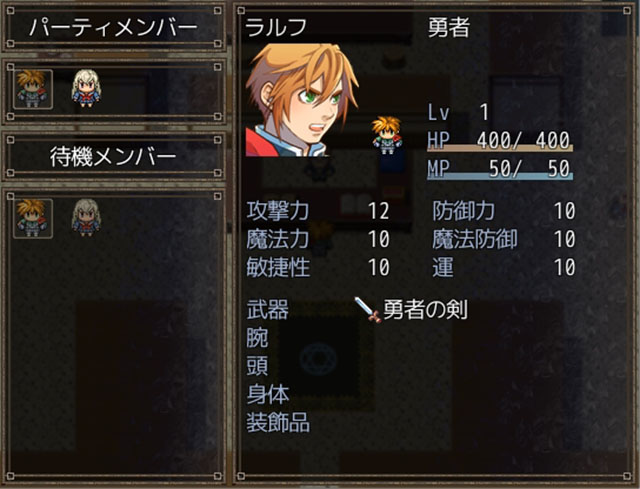This screenshot has height=489, width=640.
Task: Click the small hero sprite beside portrait
Action: pyautogui.click(x=387, y=136)
